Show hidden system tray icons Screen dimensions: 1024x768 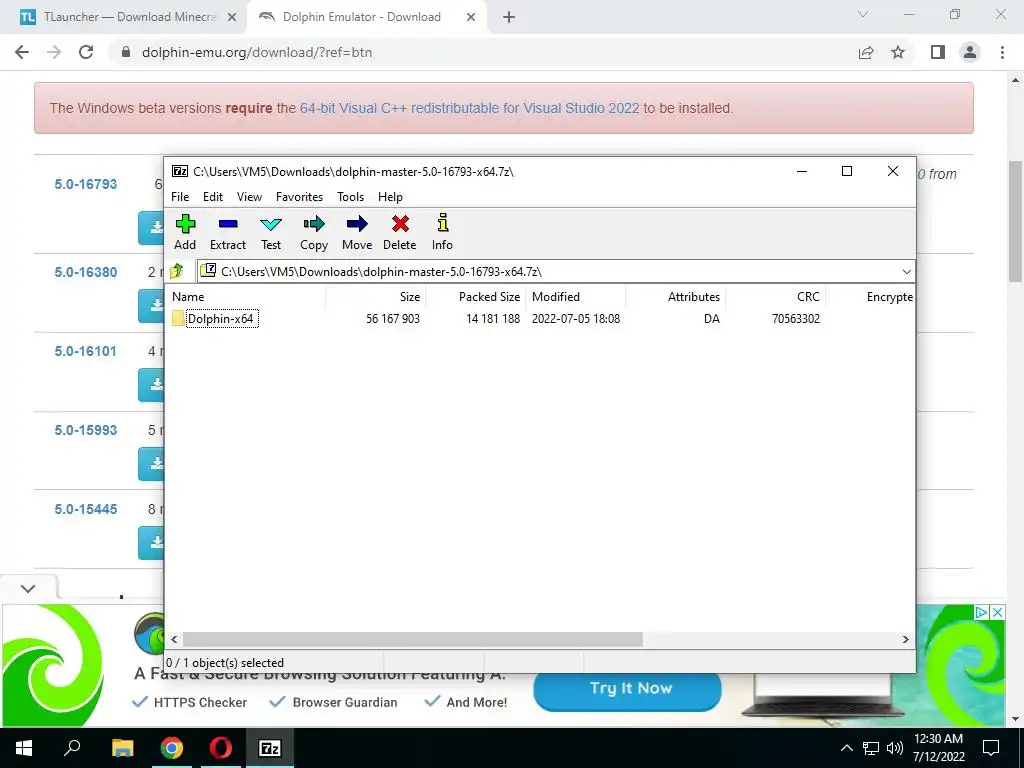tap(846, 748)
